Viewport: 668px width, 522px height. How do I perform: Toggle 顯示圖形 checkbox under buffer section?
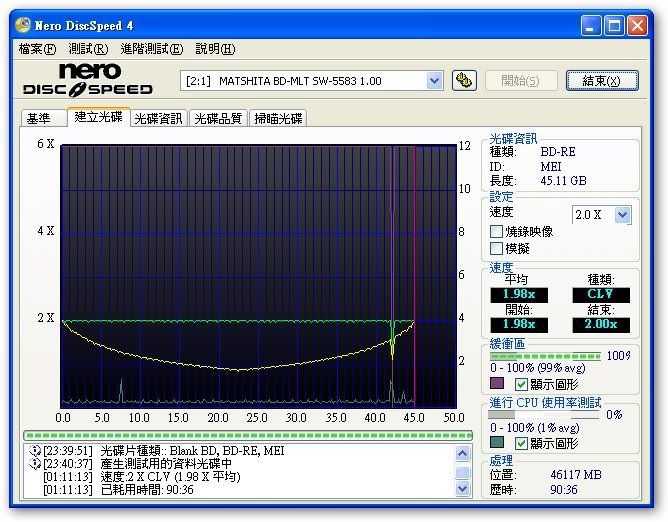[x=521, y=384]
